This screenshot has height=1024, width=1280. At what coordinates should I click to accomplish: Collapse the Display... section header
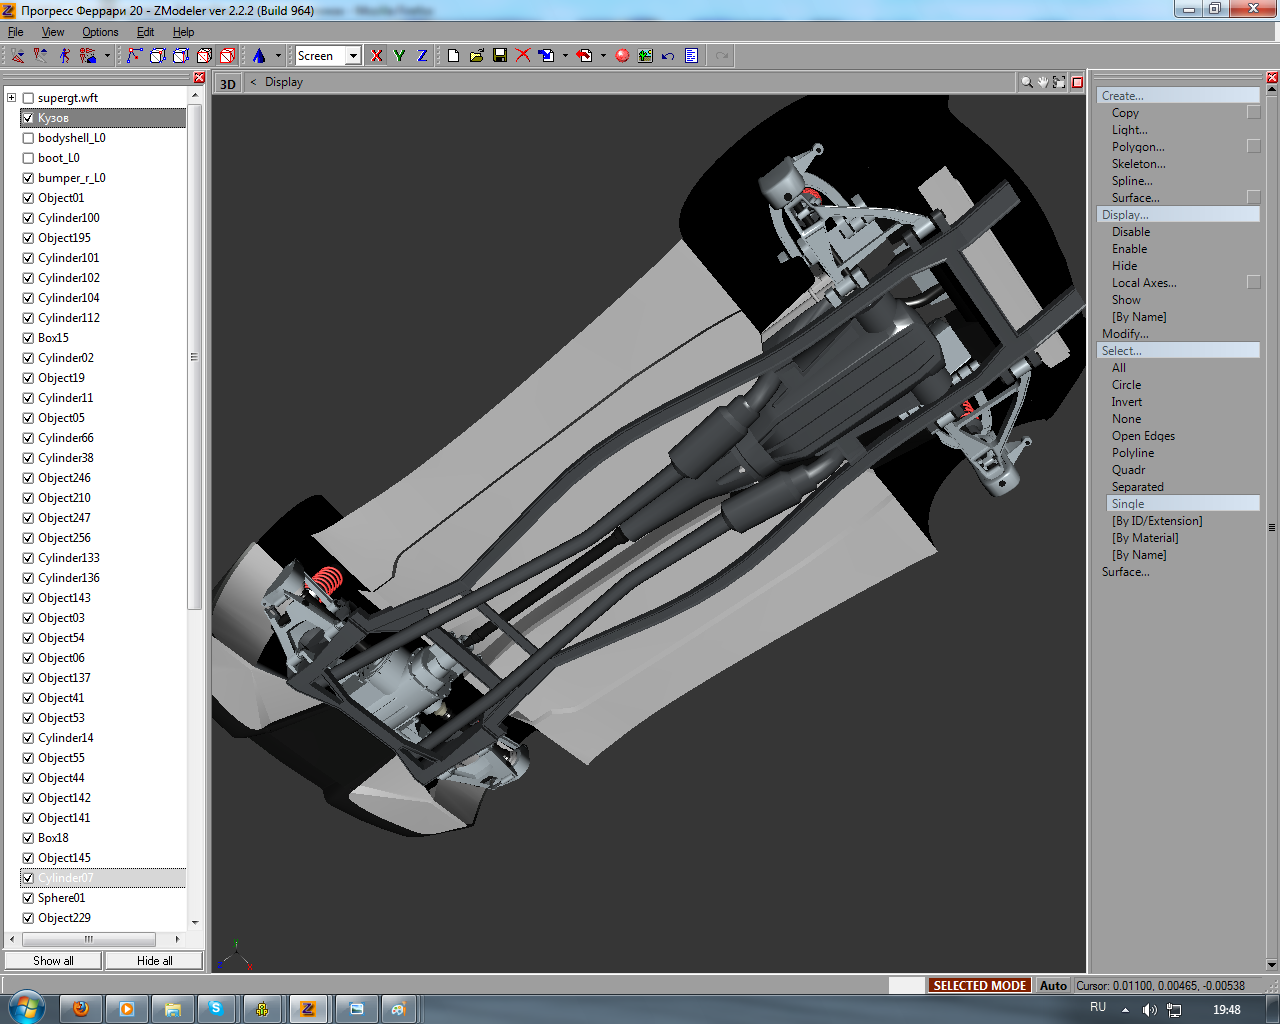[x=1178, y=214]
